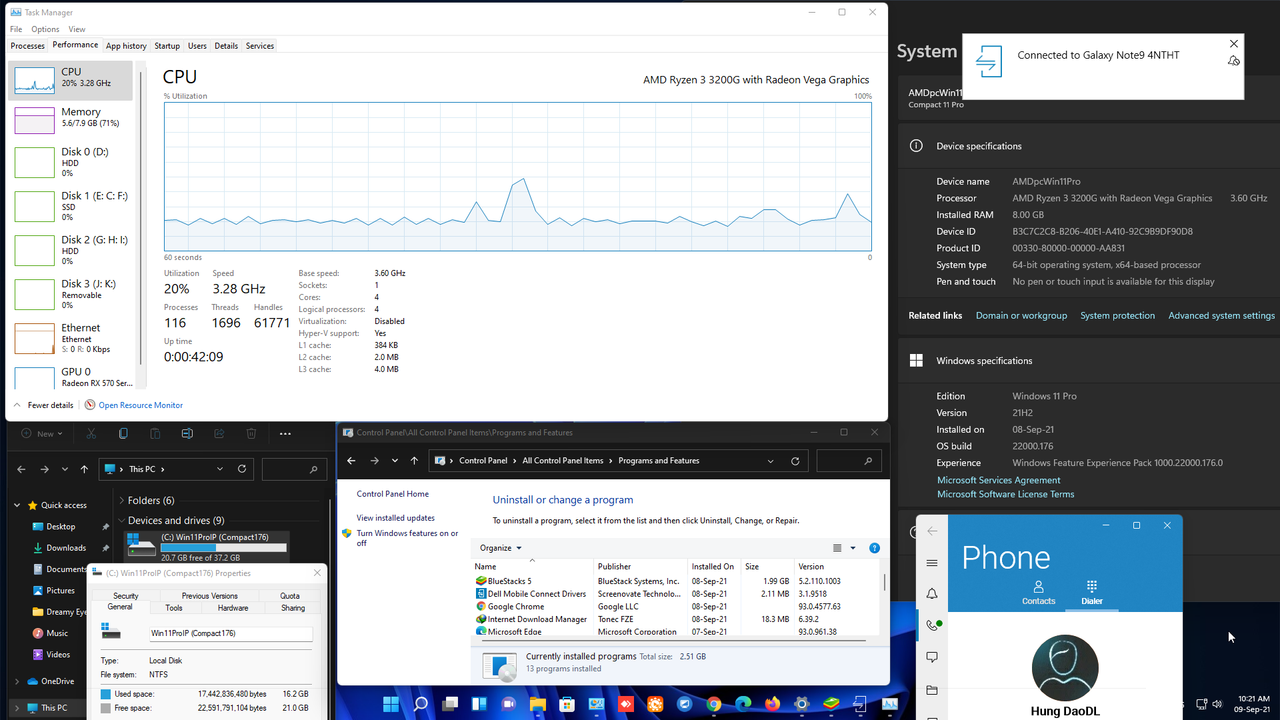Image resolution: width=1280 pixels, height=720 pixels.
Task: Switch to the Users tab
Action: click(x=197, y=46)
